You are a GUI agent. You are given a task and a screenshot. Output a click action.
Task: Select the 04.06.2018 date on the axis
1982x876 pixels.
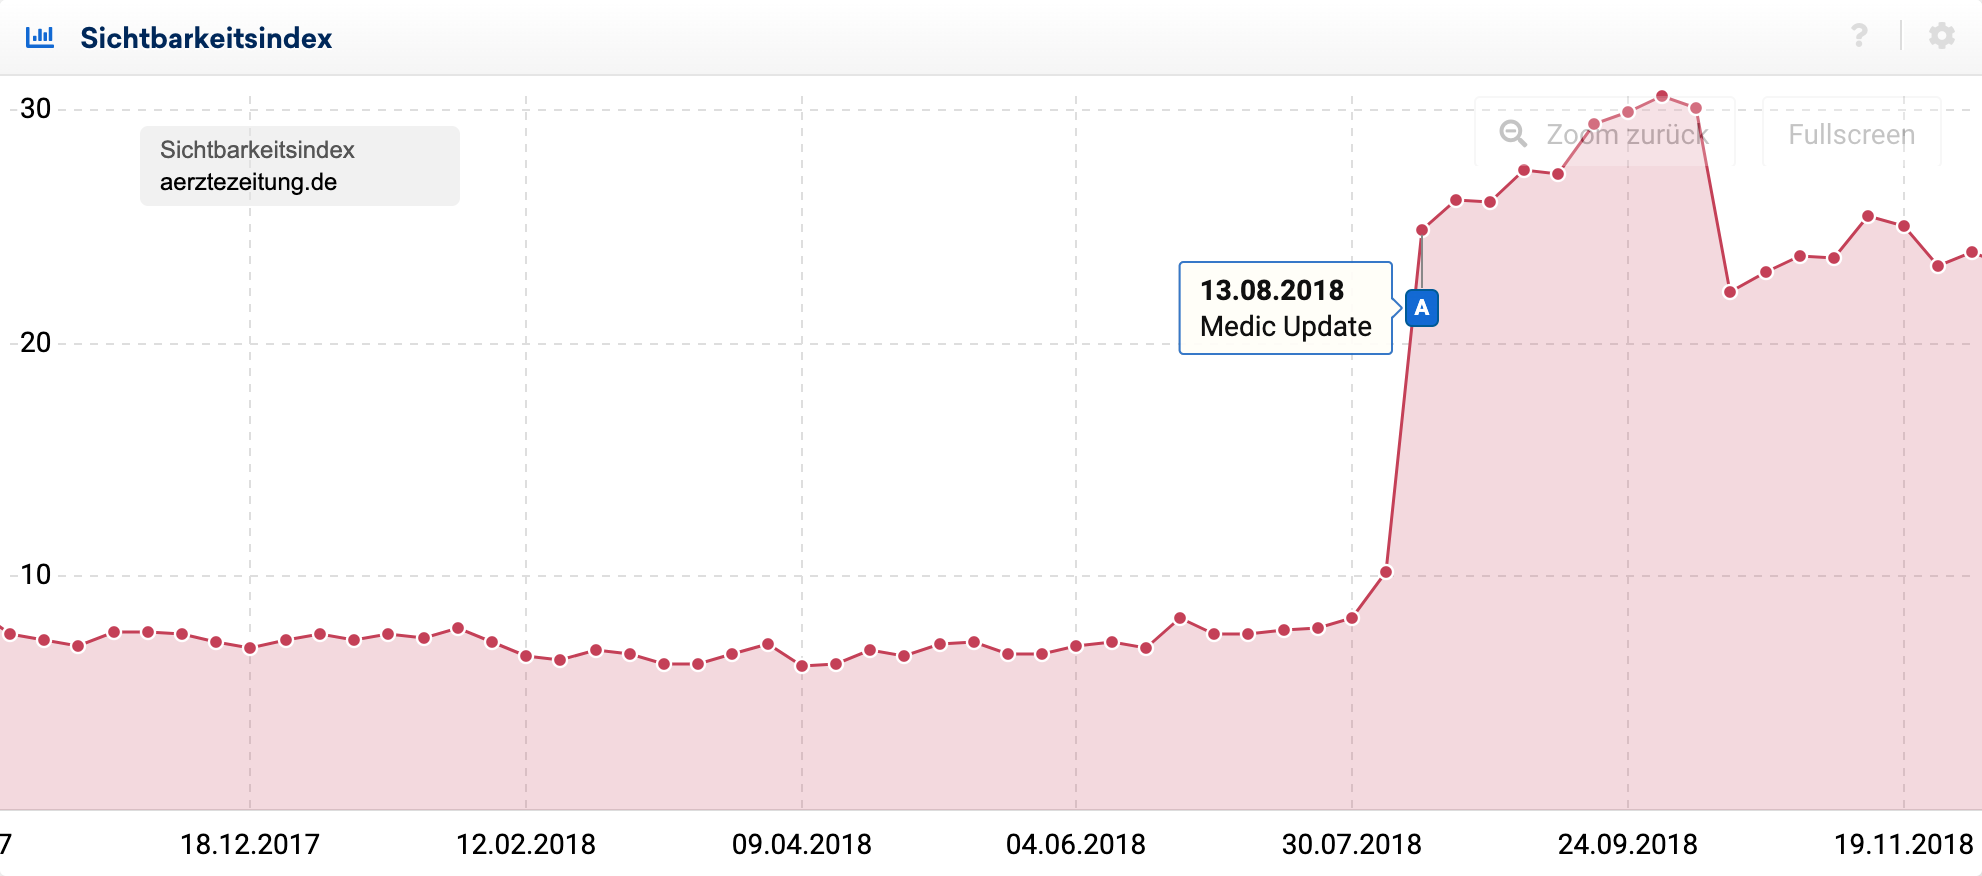tap(1076, 844)
